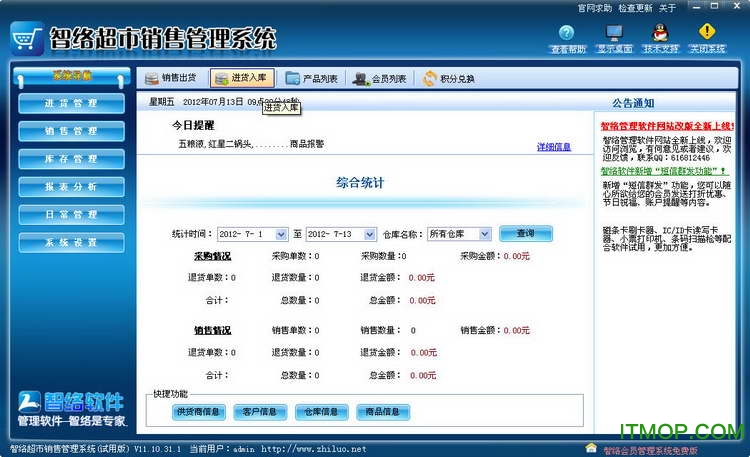Expand the start date dropdown 2012-7-1
The width and height of the screenshot is (750, 457).
[x=281, y=234]
